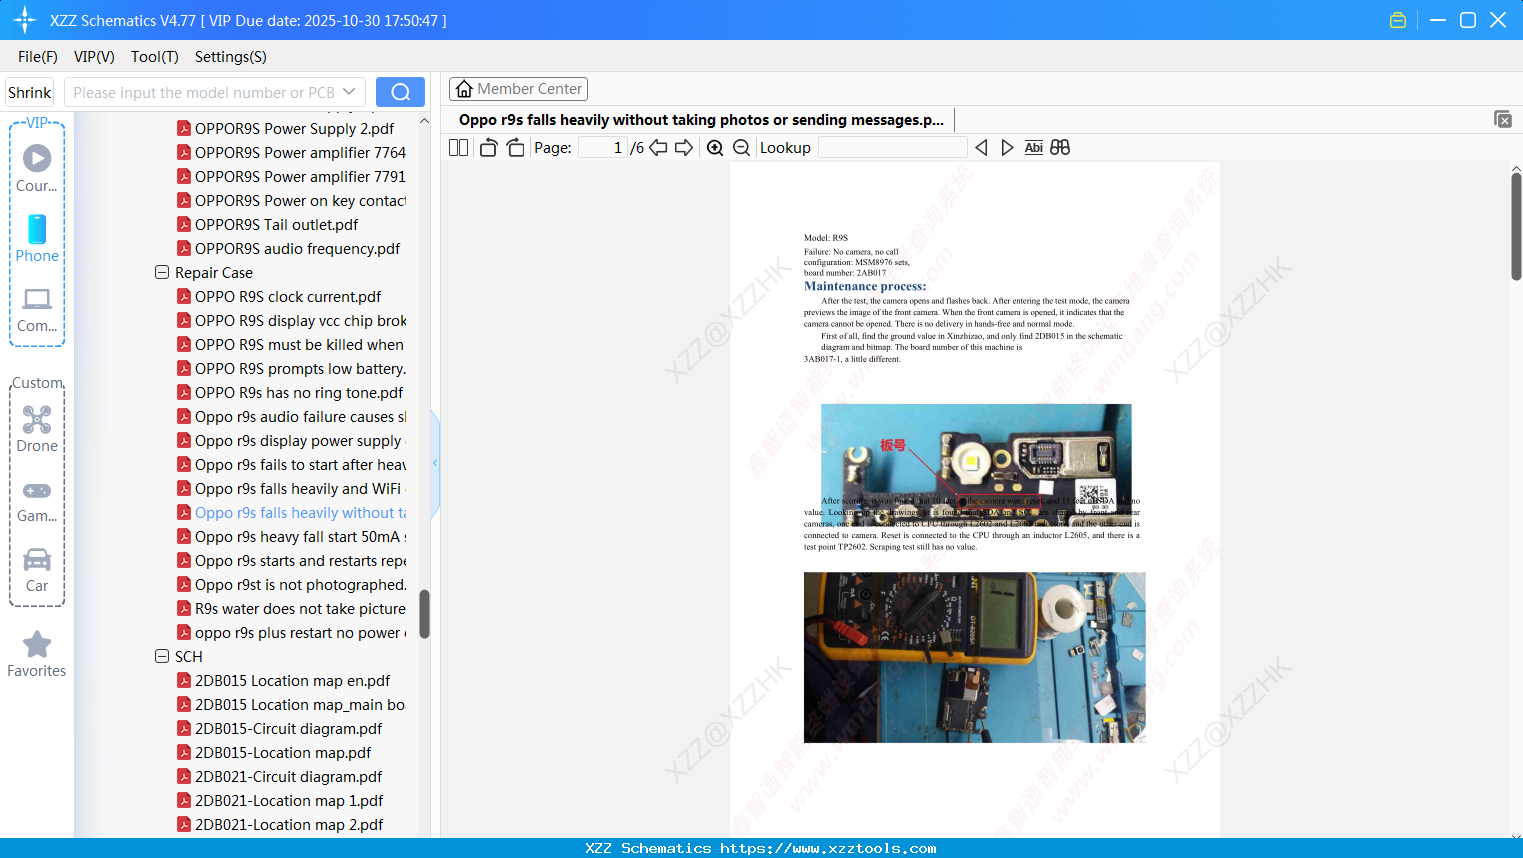
Task: Open the File(F) menu
Action: tap(38, 57)
